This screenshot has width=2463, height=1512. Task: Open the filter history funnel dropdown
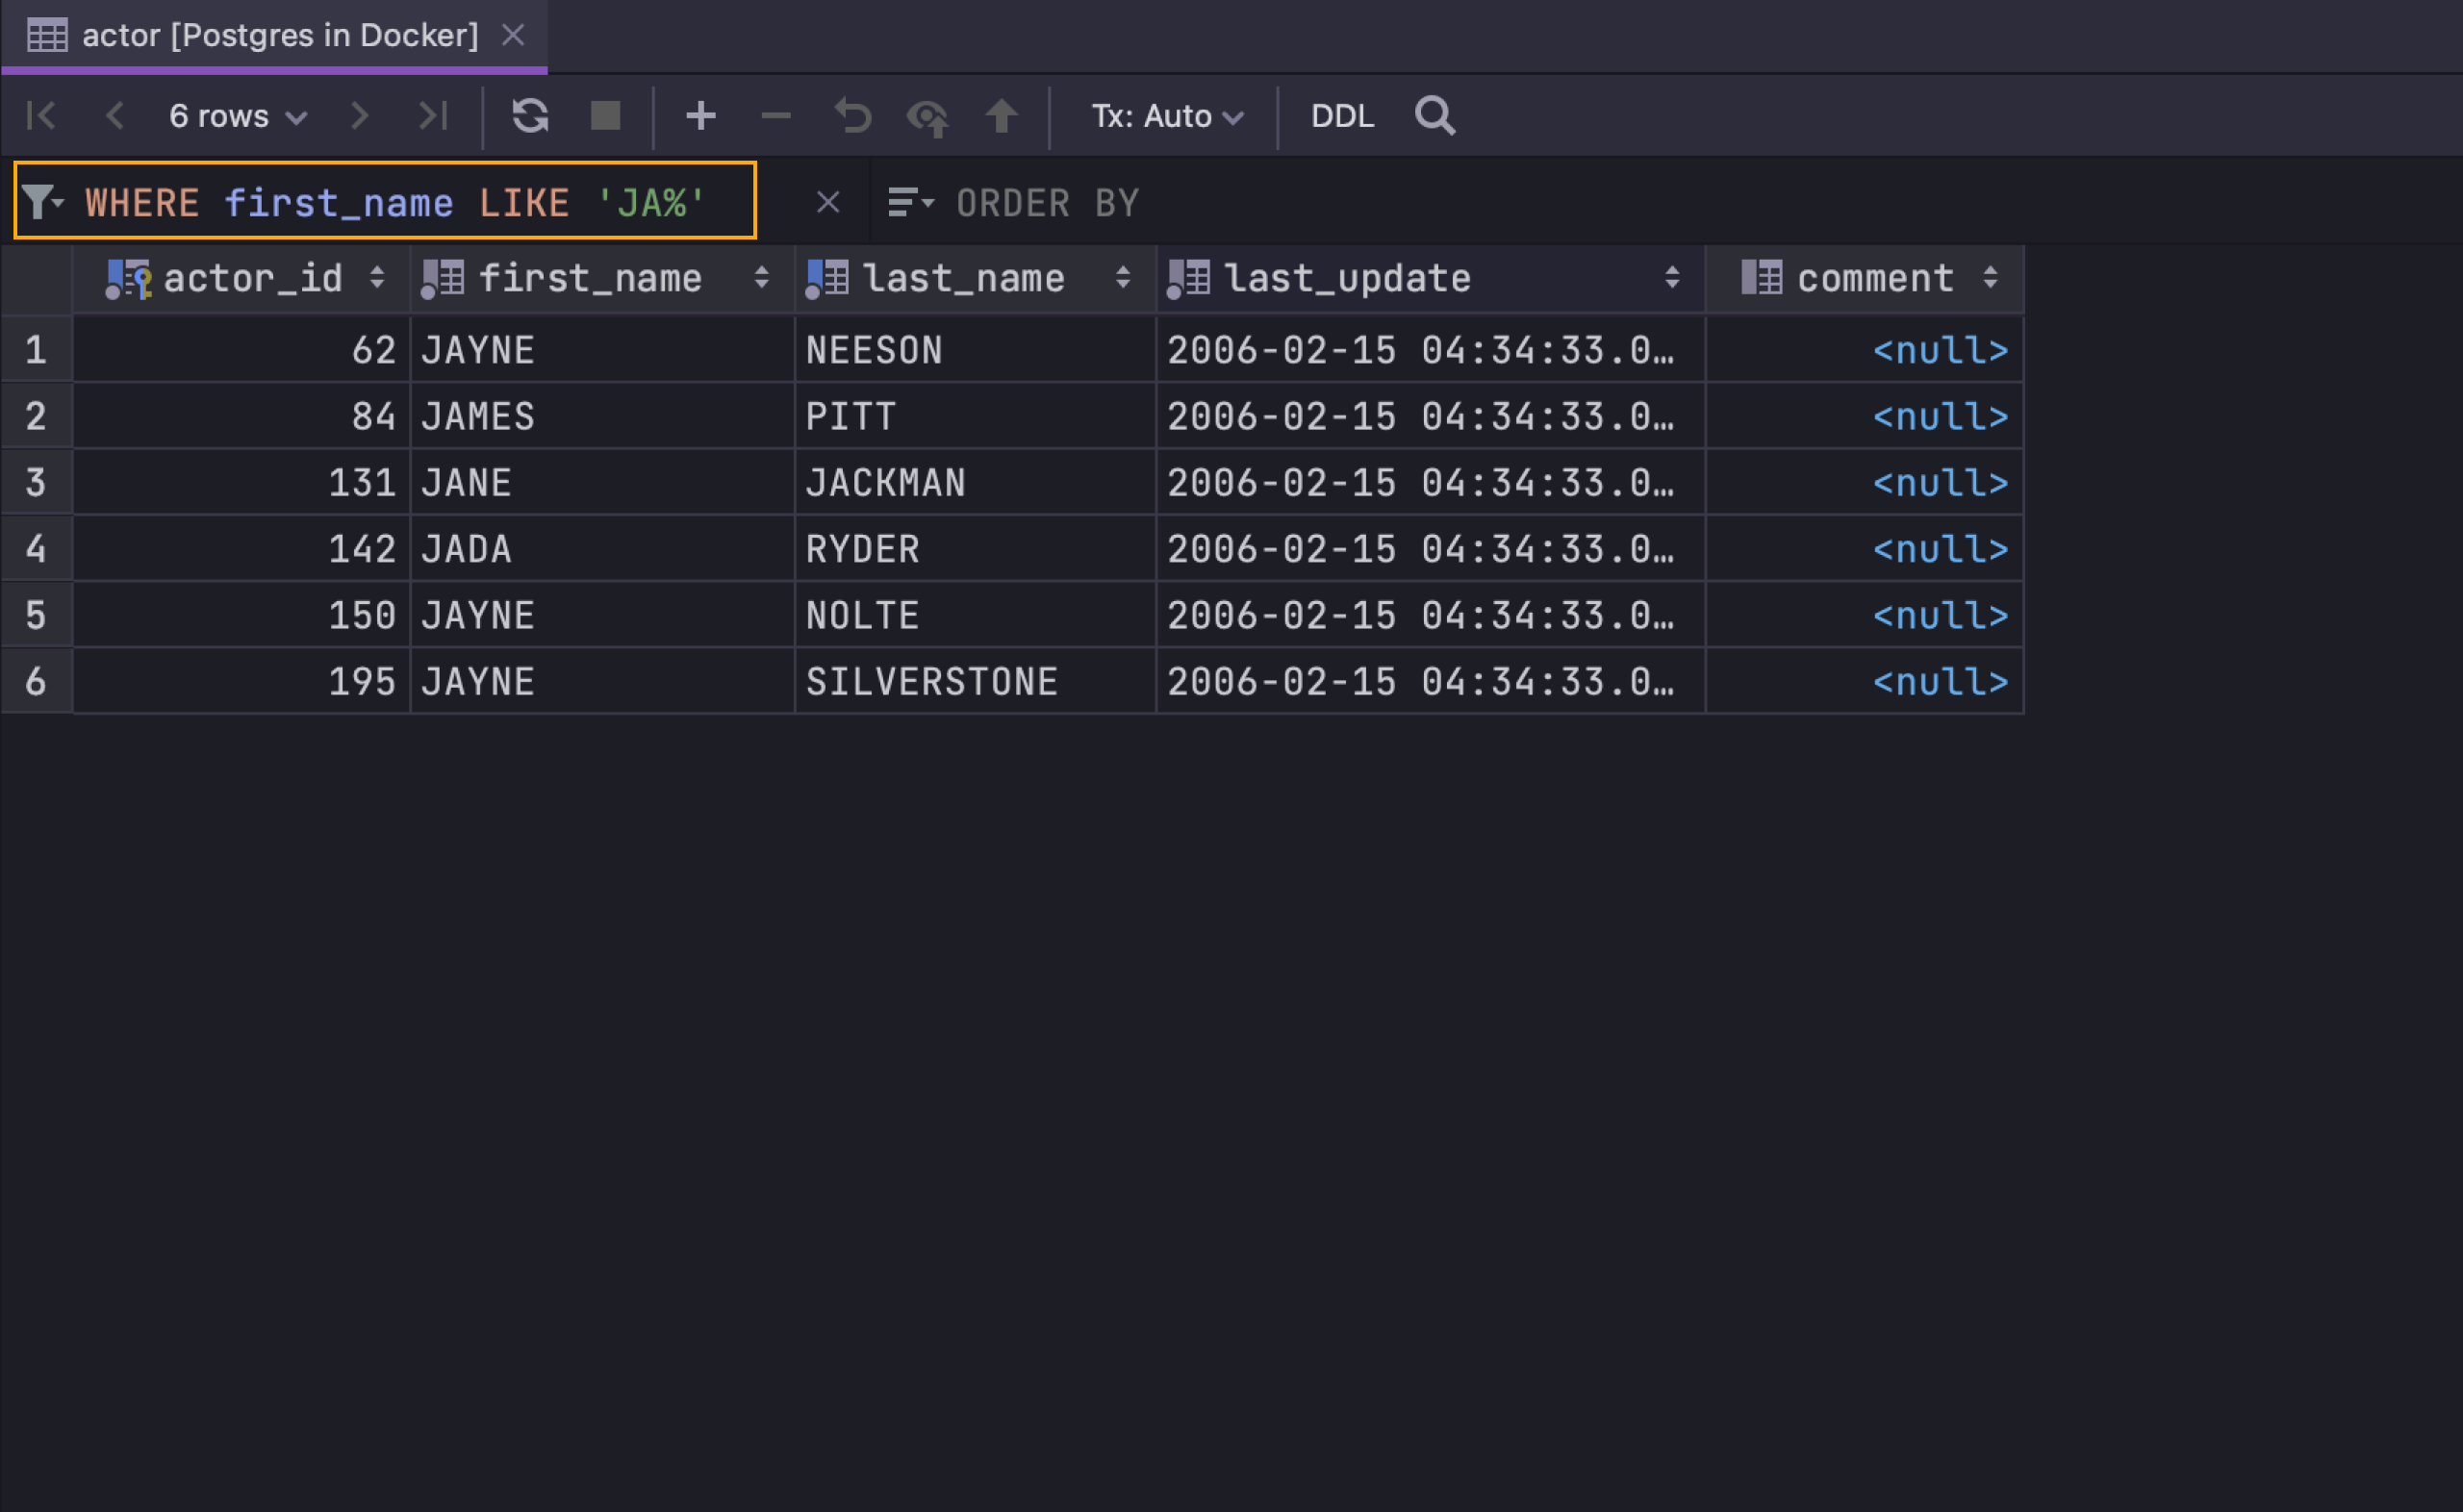point(42,203)
